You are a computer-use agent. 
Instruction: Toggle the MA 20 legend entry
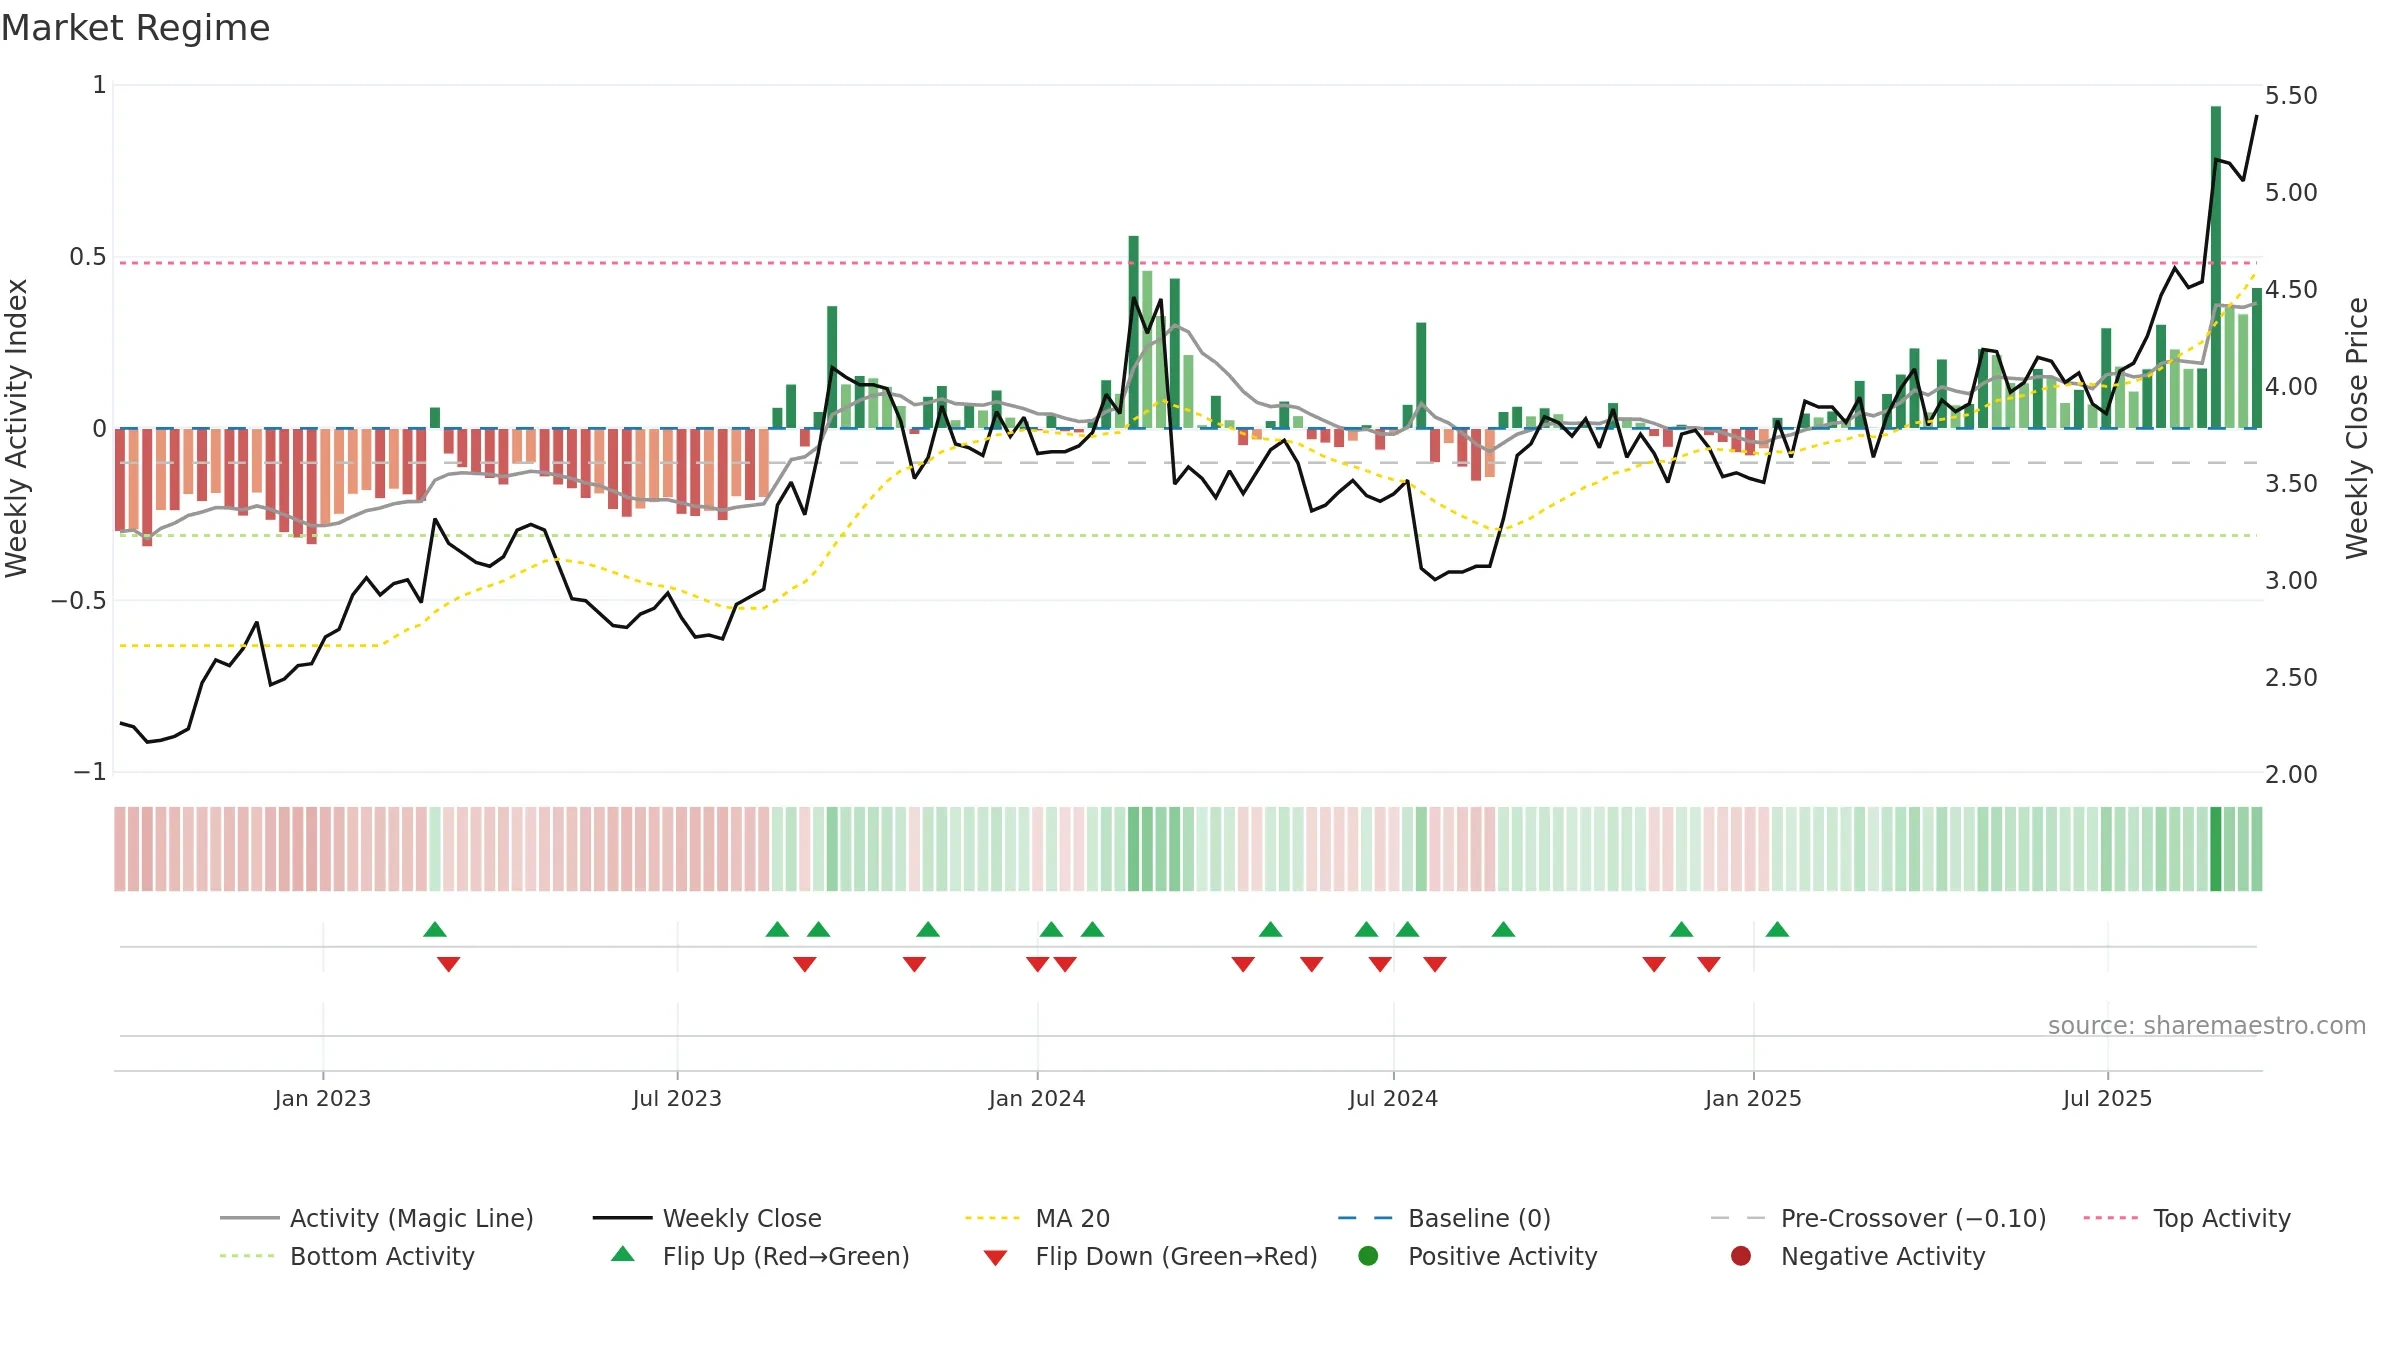pyautogui.click(x=1037, y=1218)
